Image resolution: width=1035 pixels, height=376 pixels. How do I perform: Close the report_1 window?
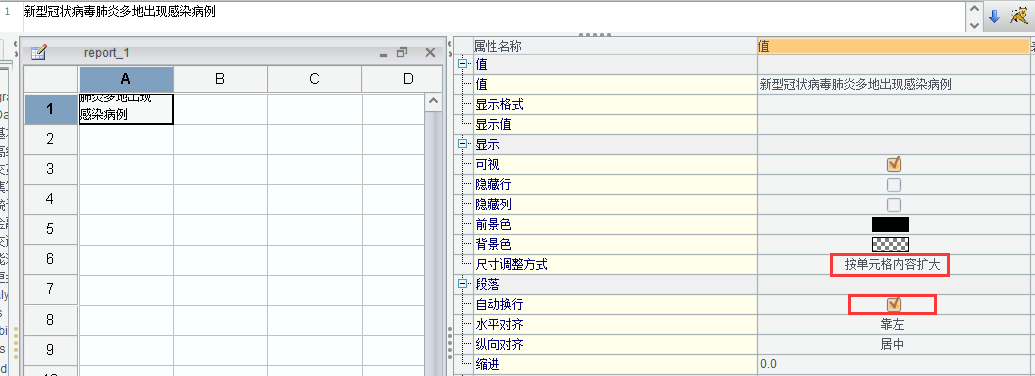point(430,53)
